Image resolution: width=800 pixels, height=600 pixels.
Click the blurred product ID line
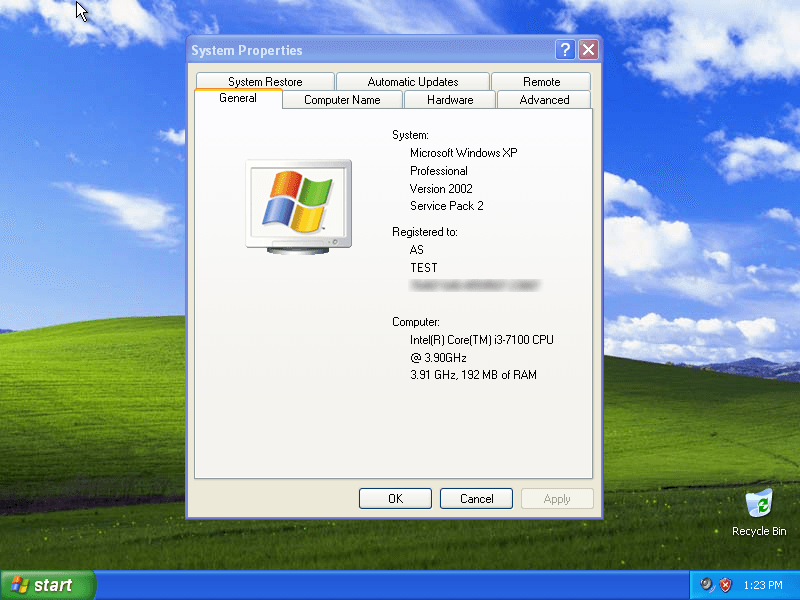pyautogui.click(x=474, y=285)
